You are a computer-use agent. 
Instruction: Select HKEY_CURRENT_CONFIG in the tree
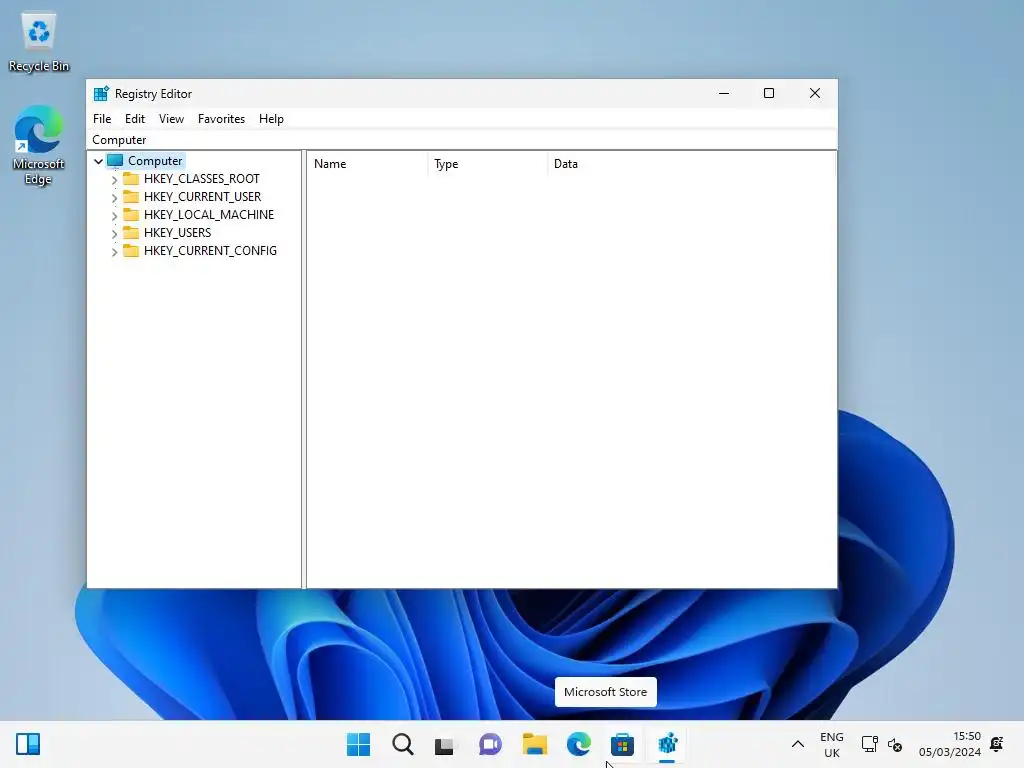[x=210, y=251]
